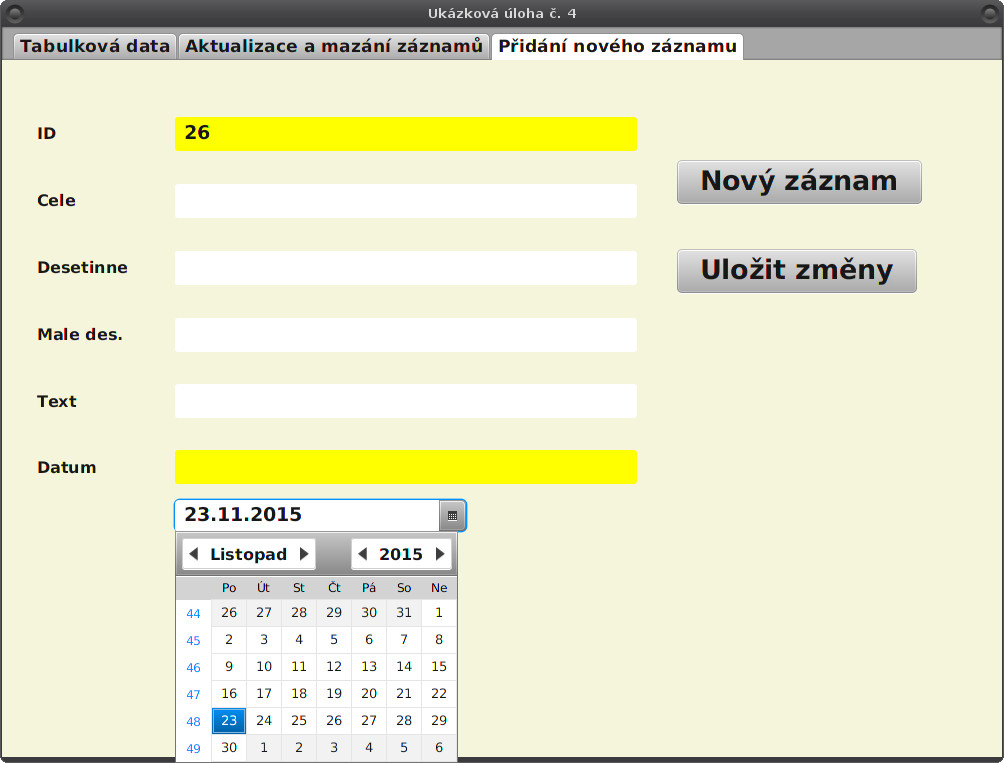The image size is (1004, 763).
Task: Click the yellow Datum field
Action: 405,466
